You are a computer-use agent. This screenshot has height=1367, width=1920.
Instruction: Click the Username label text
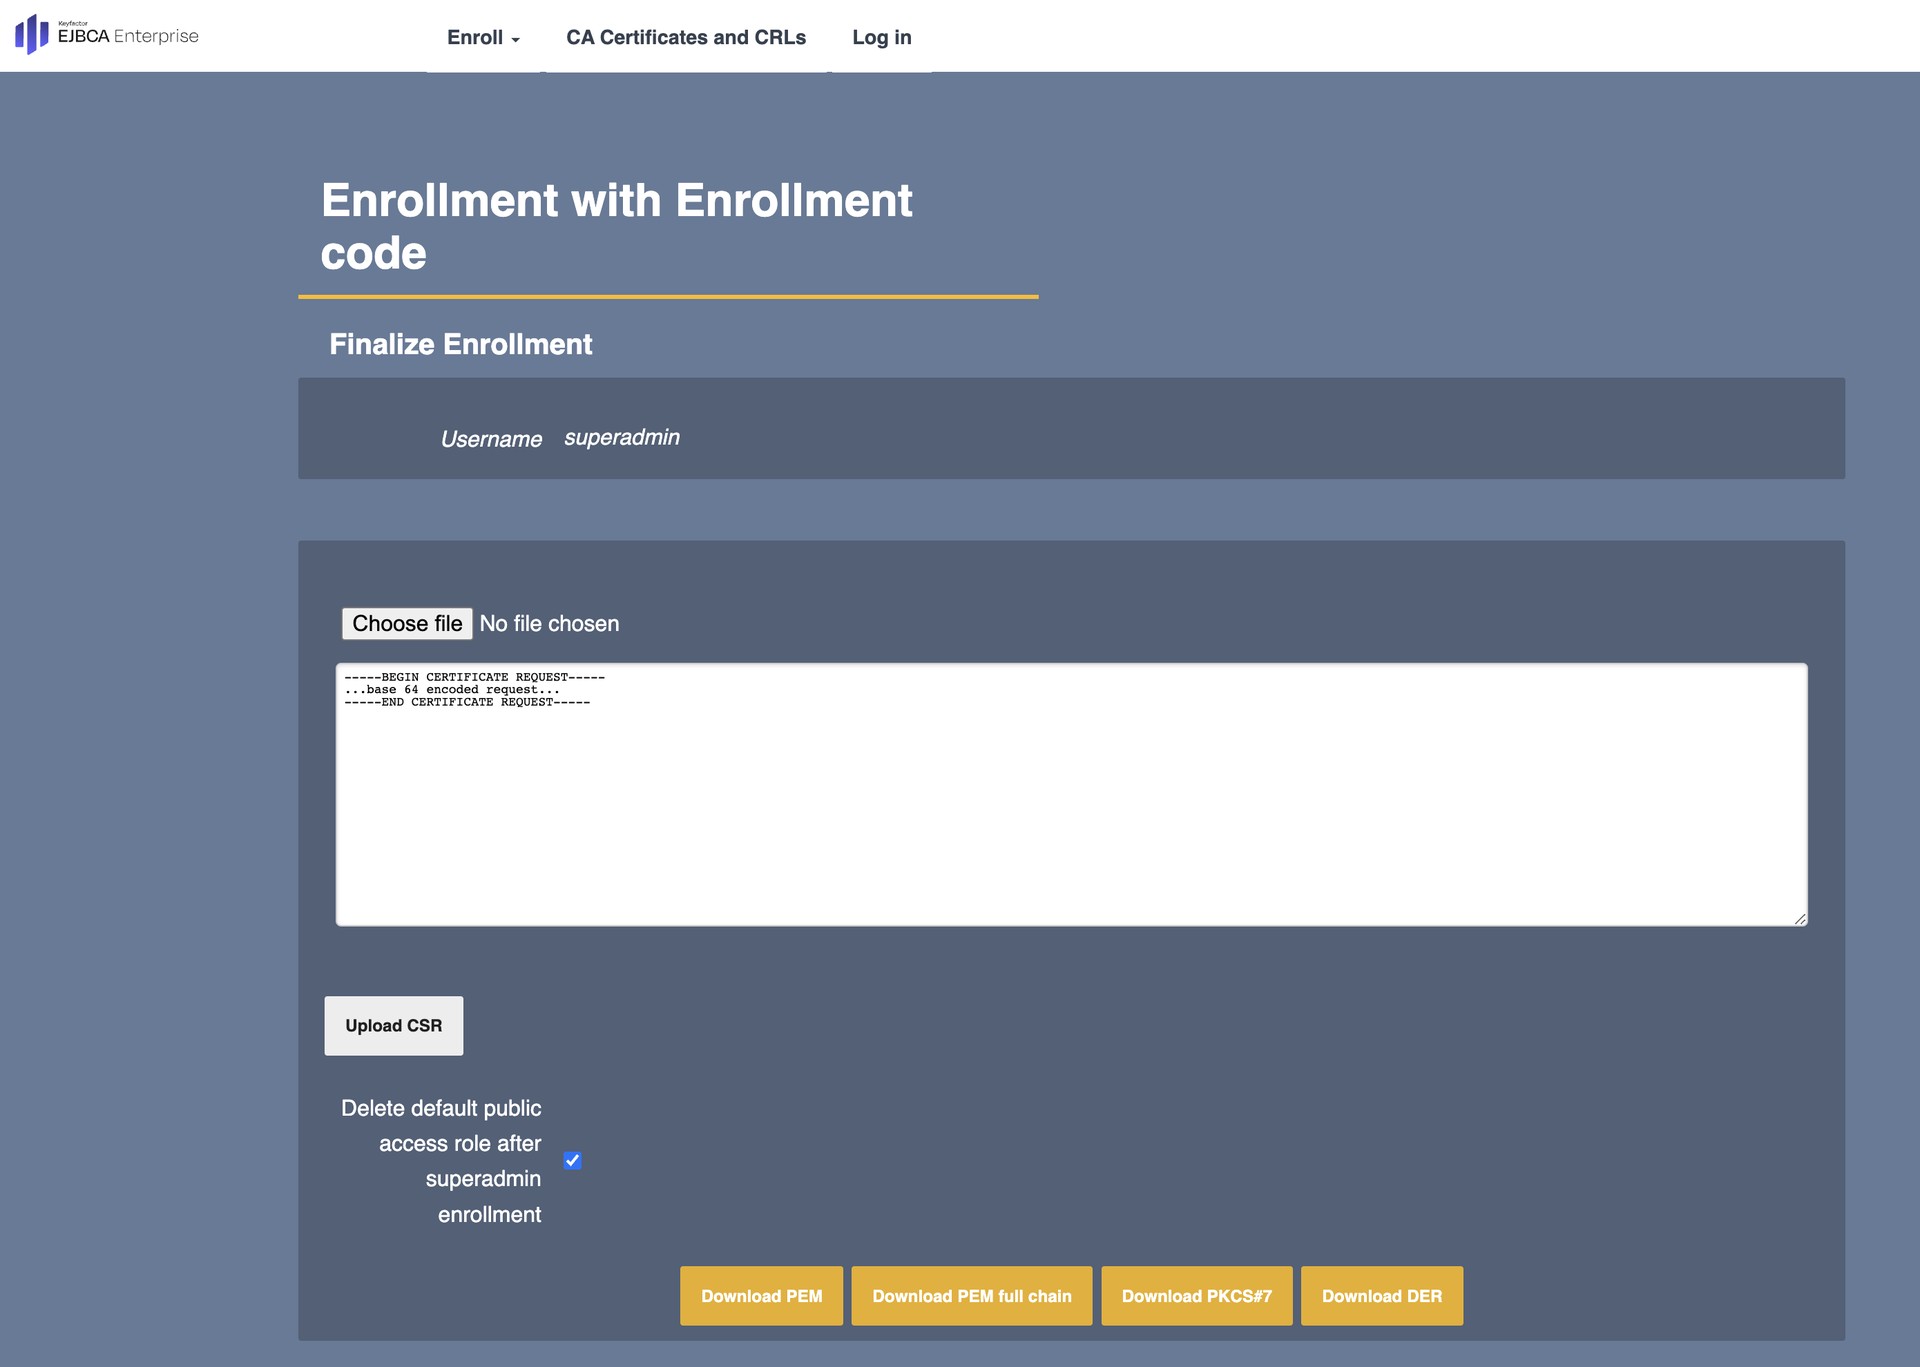coord(491,439)
